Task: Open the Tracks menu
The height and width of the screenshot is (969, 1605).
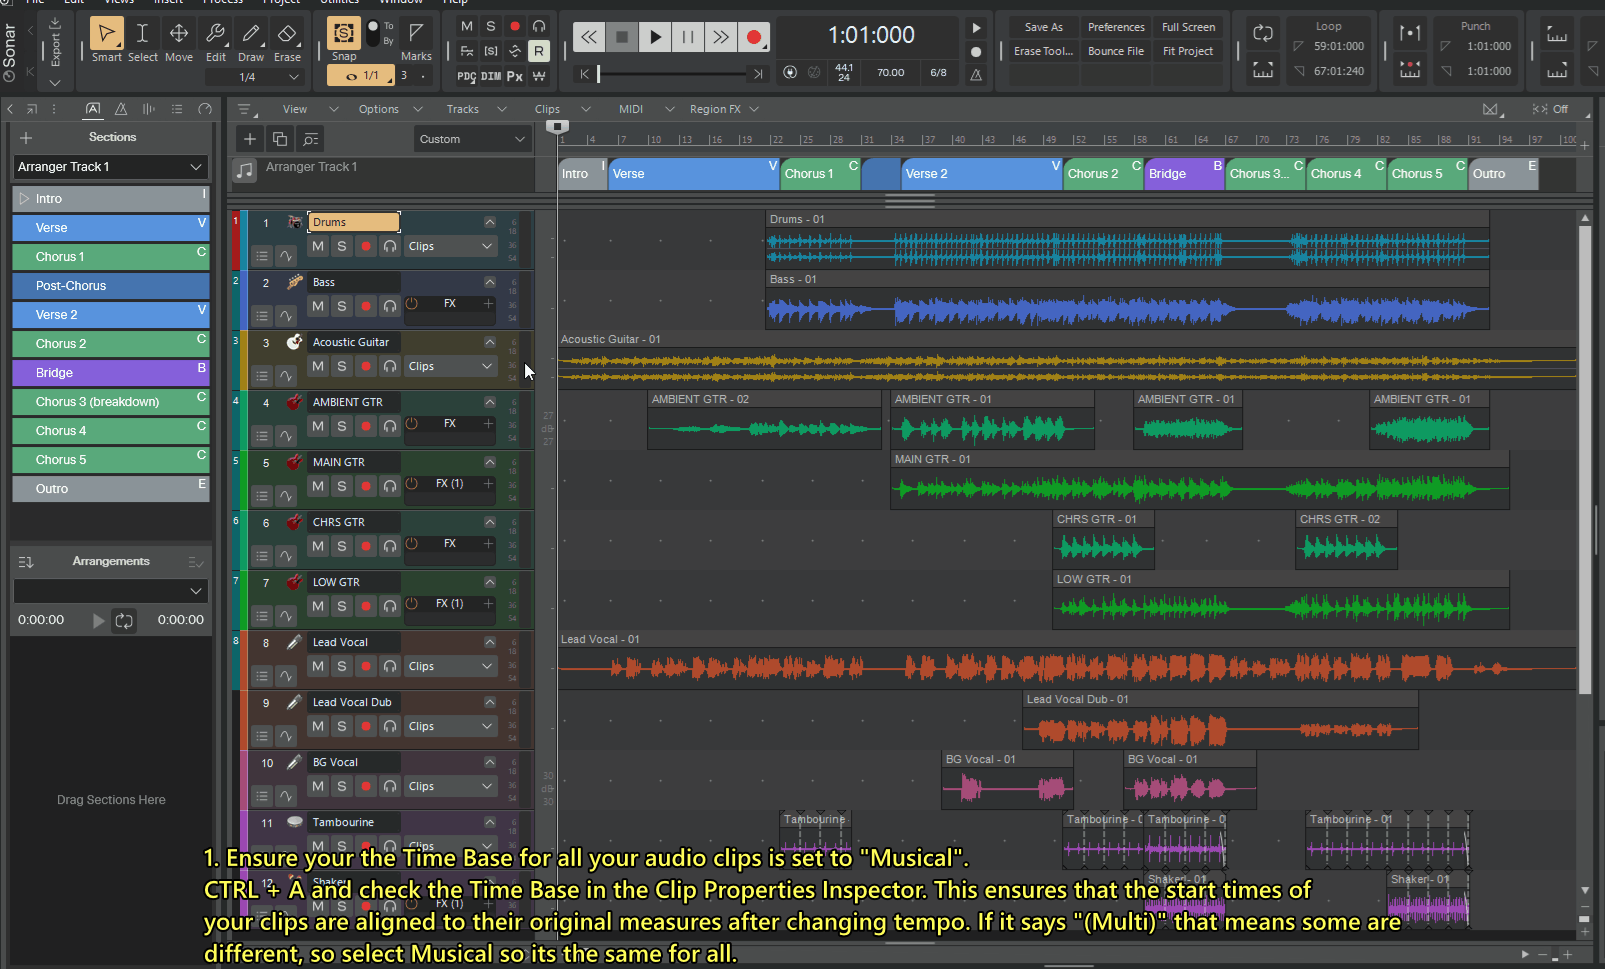Action: click(462, 109)
